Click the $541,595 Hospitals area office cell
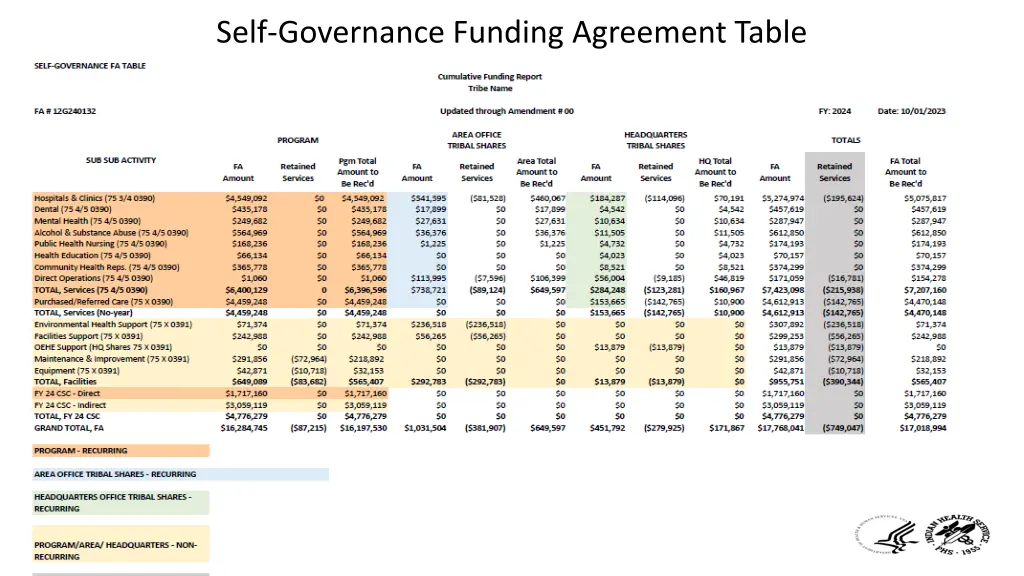The height and width of the screenshot is (576, 1024). pyautogui.click(x=428, y=198)
